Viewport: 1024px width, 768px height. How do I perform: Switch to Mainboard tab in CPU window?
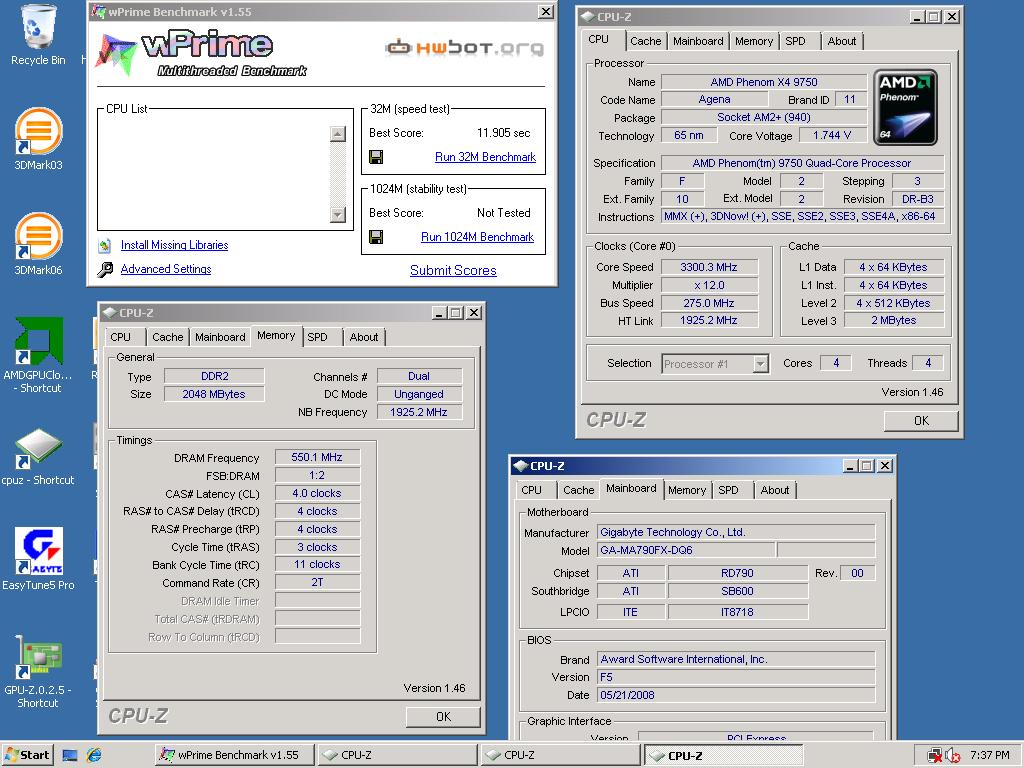coord(698,41)
